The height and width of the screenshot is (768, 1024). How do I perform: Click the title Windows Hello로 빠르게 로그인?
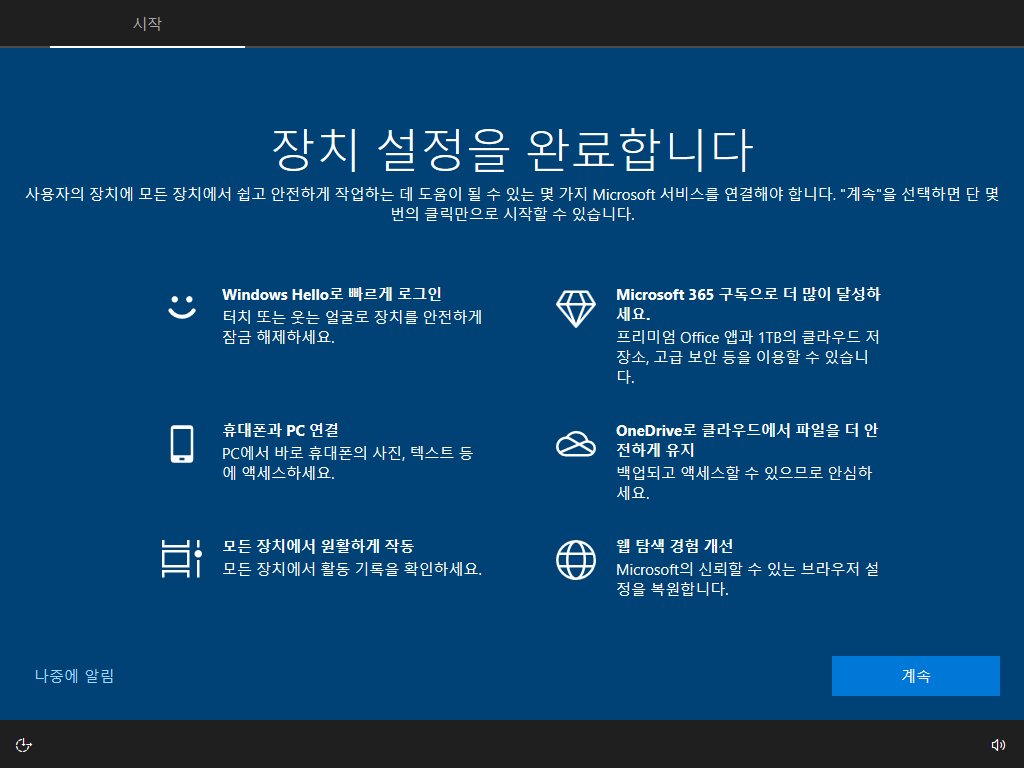[x=332, y=294]
